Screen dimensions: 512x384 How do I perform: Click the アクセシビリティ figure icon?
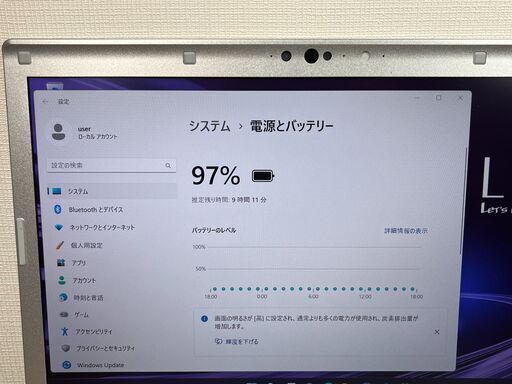65,331
